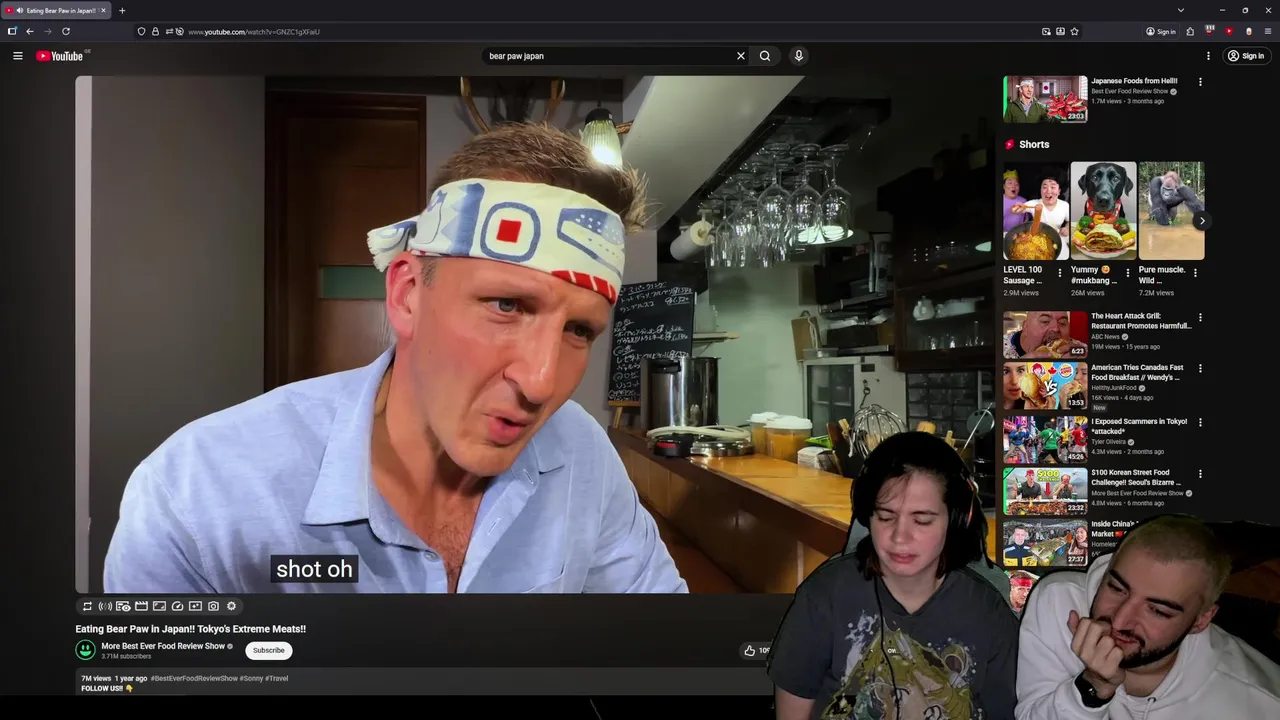
Task: Expand video with the resize icon
Action: click(159, 606)
